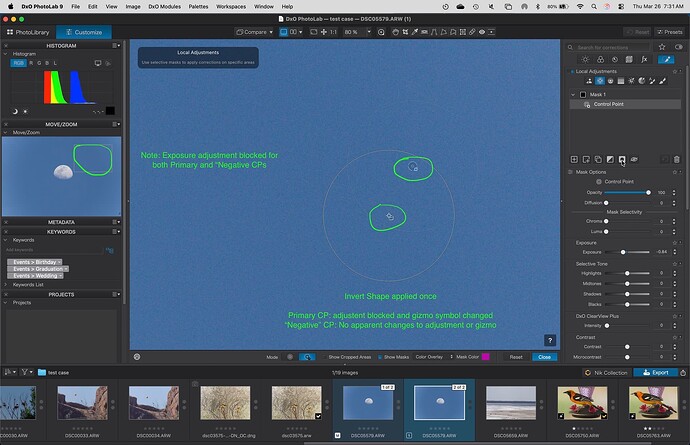This screenshot has height=445, width=690.
Task: Click the Horizon leveling tool icon
Action: pos(424,32)
